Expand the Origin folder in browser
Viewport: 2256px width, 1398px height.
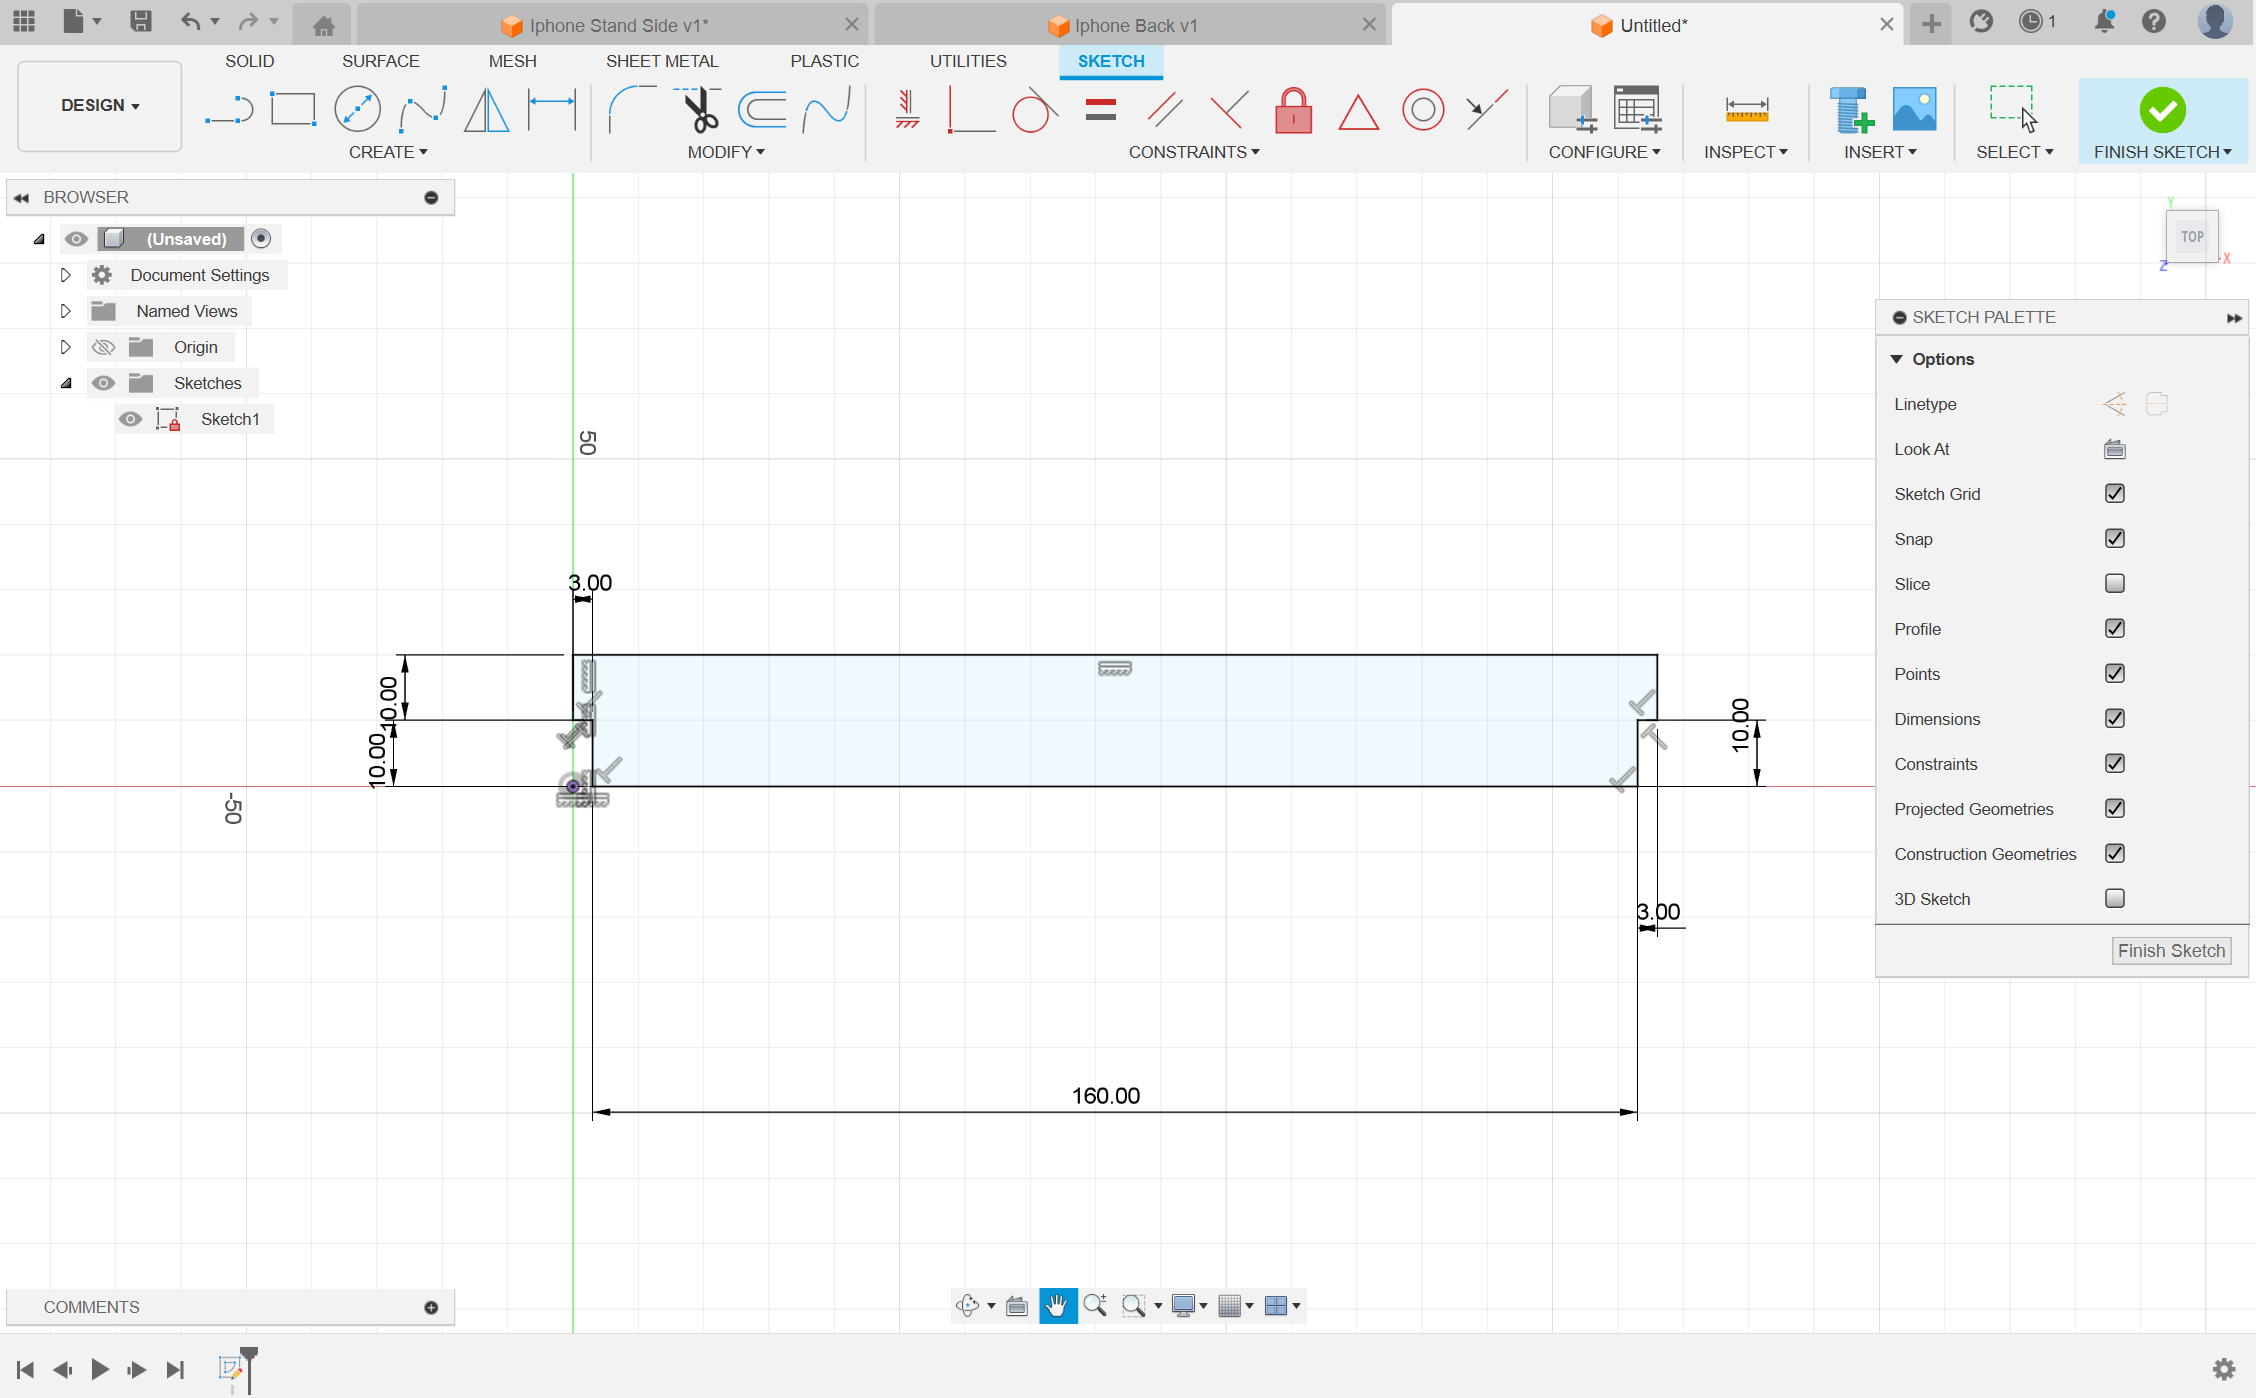[x=64, y=346]
